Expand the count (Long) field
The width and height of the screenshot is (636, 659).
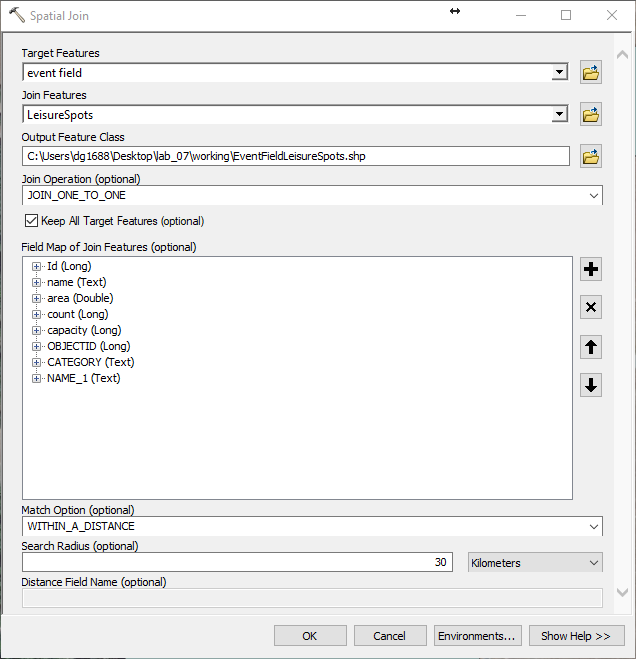click(37, 314)
